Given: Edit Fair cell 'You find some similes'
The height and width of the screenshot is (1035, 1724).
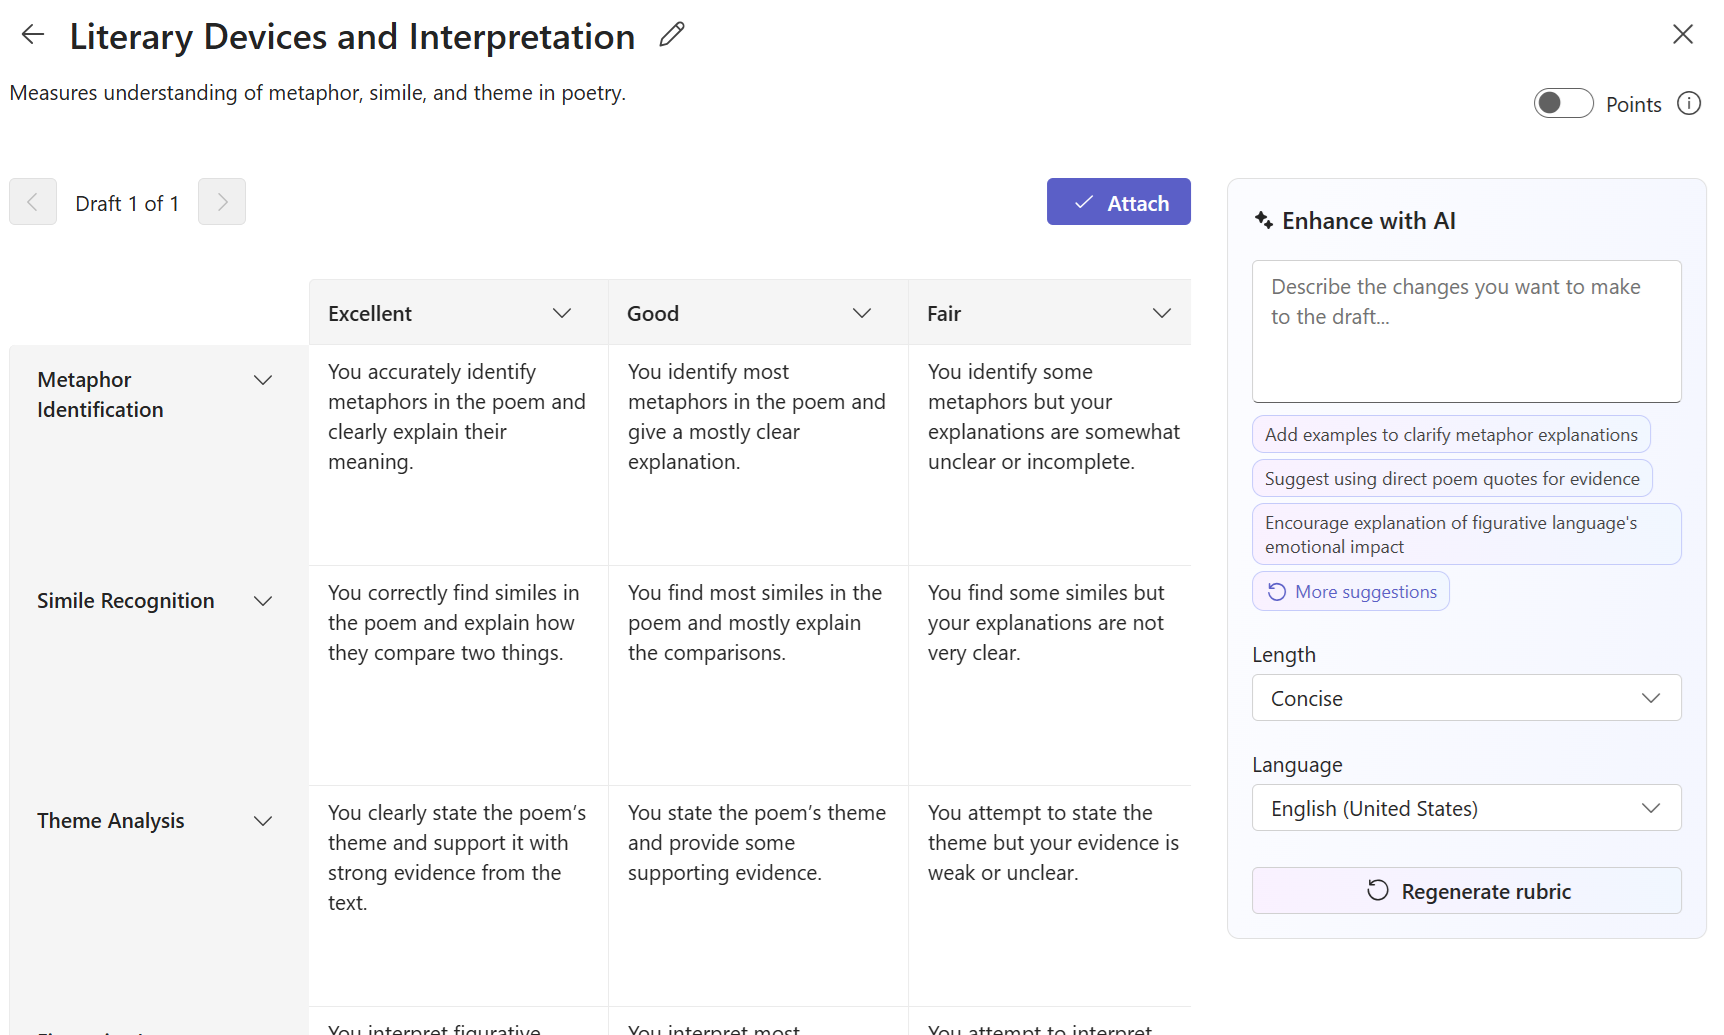Looking at the screenshot, I should [1050, 675].
